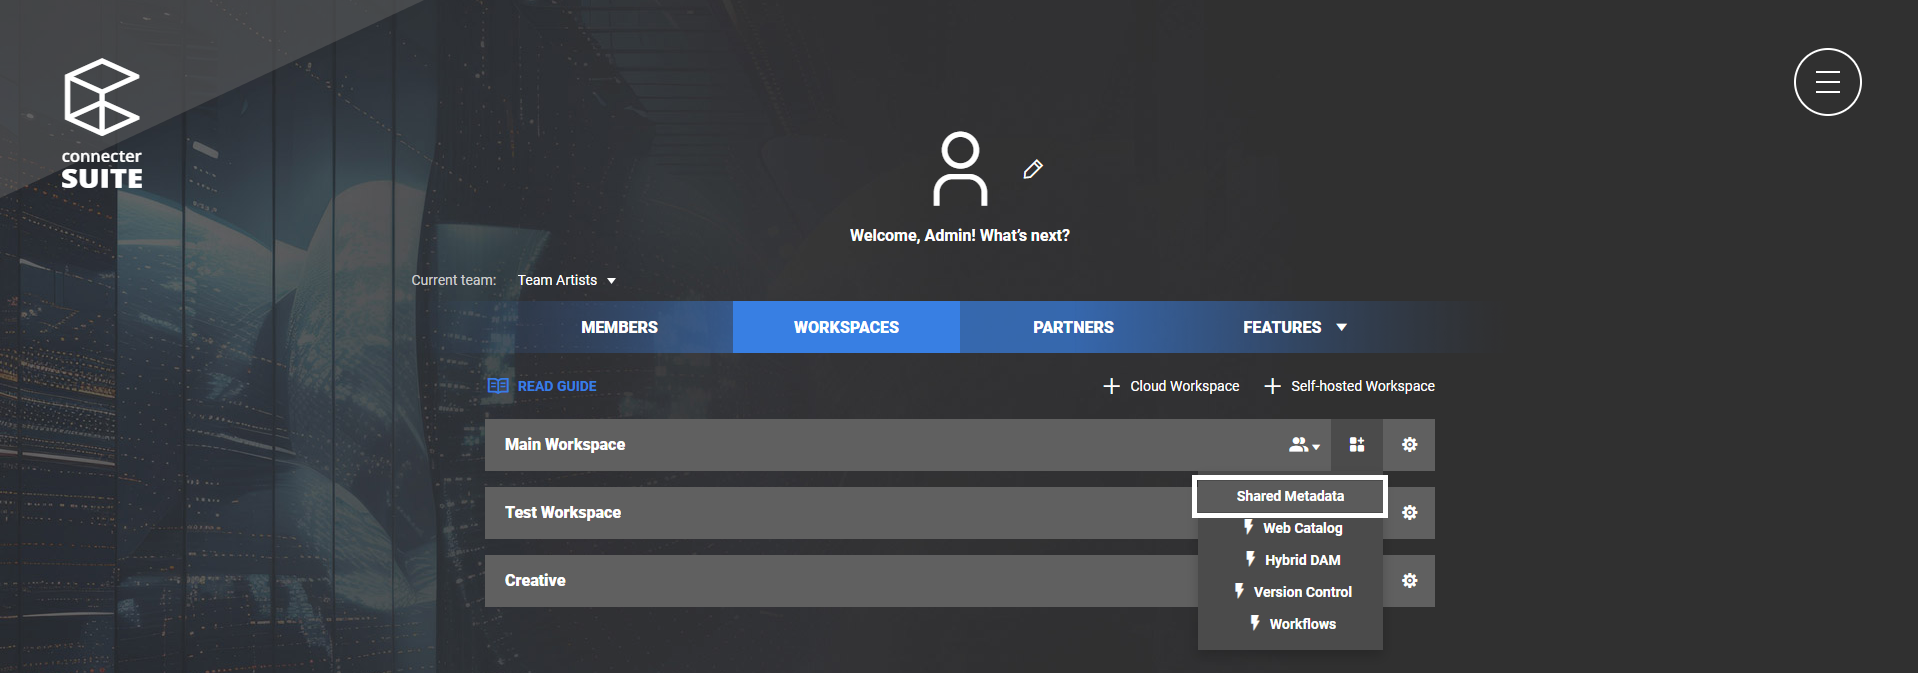Open the Team Artists team dropdown
The image size is (1918, 673).
click(566, 280)
